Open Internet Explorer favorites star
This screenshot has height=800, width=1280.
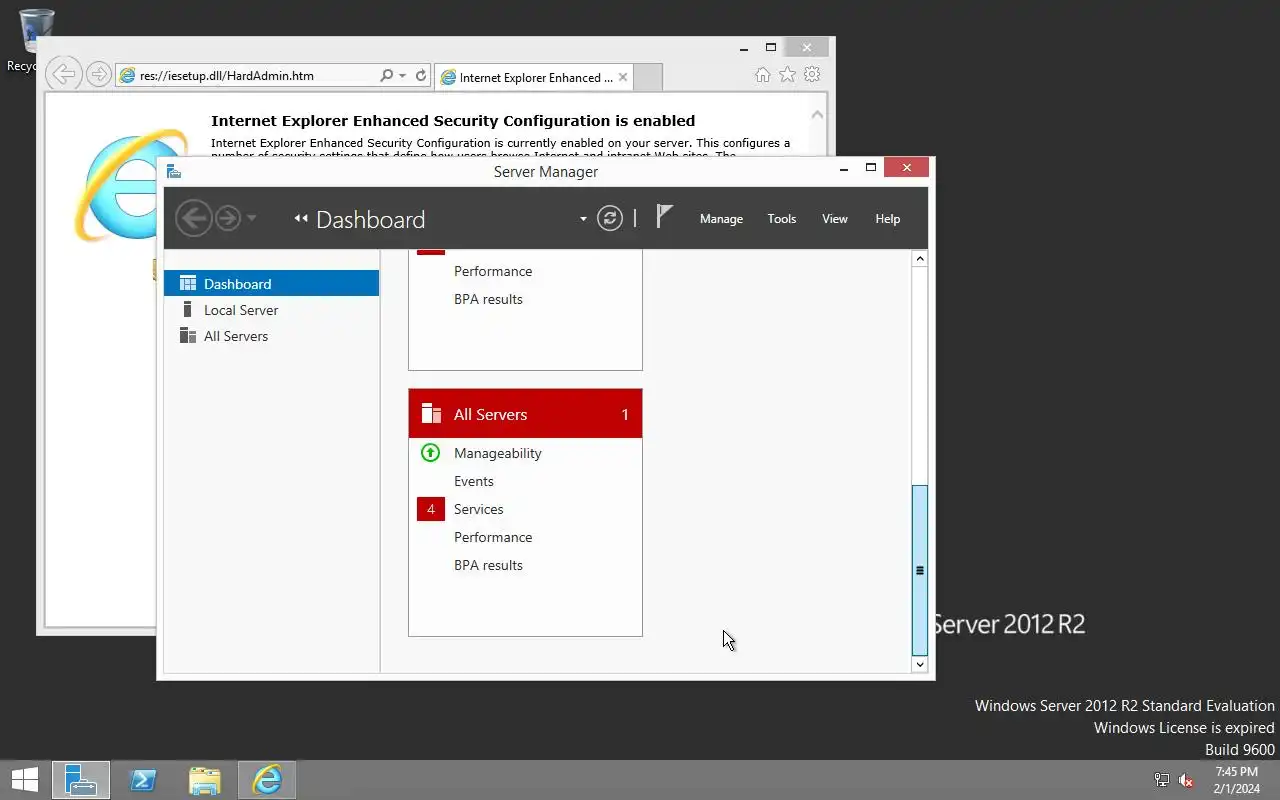(787, 75)
